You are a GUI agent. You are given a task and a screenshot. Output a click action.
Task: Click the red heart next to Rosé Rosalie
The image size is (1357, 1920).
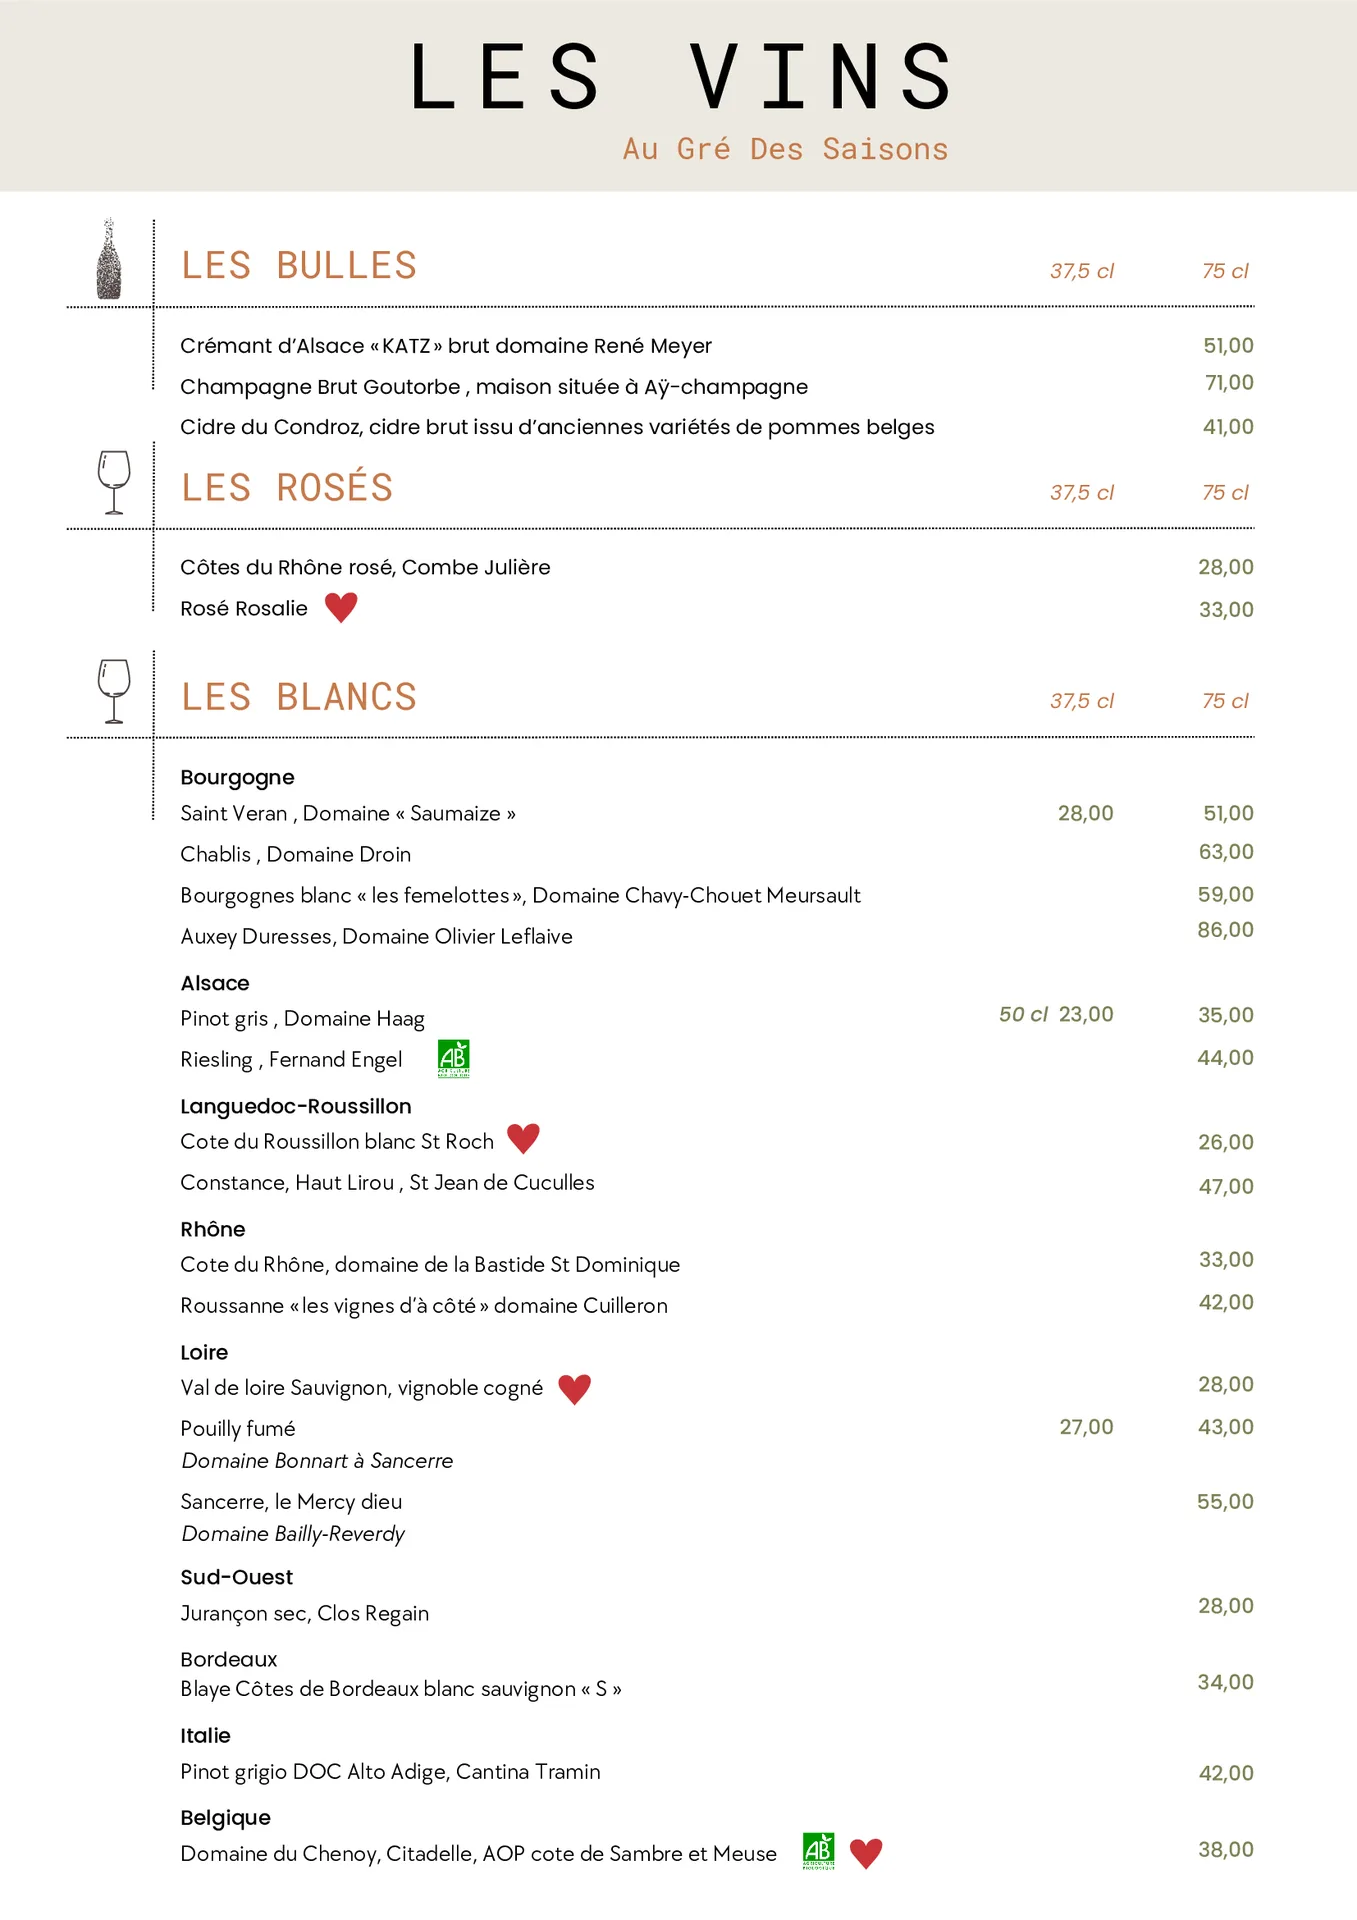pyautogui.click(x=341, y=607)
